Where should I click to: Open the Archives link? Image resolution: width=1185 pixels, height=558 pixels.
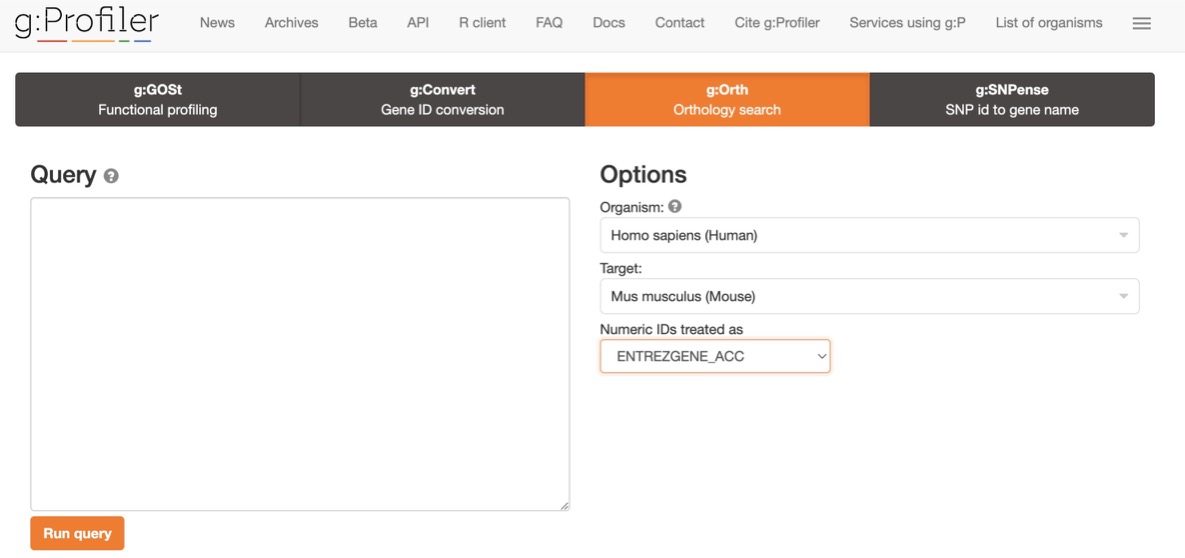291,23
